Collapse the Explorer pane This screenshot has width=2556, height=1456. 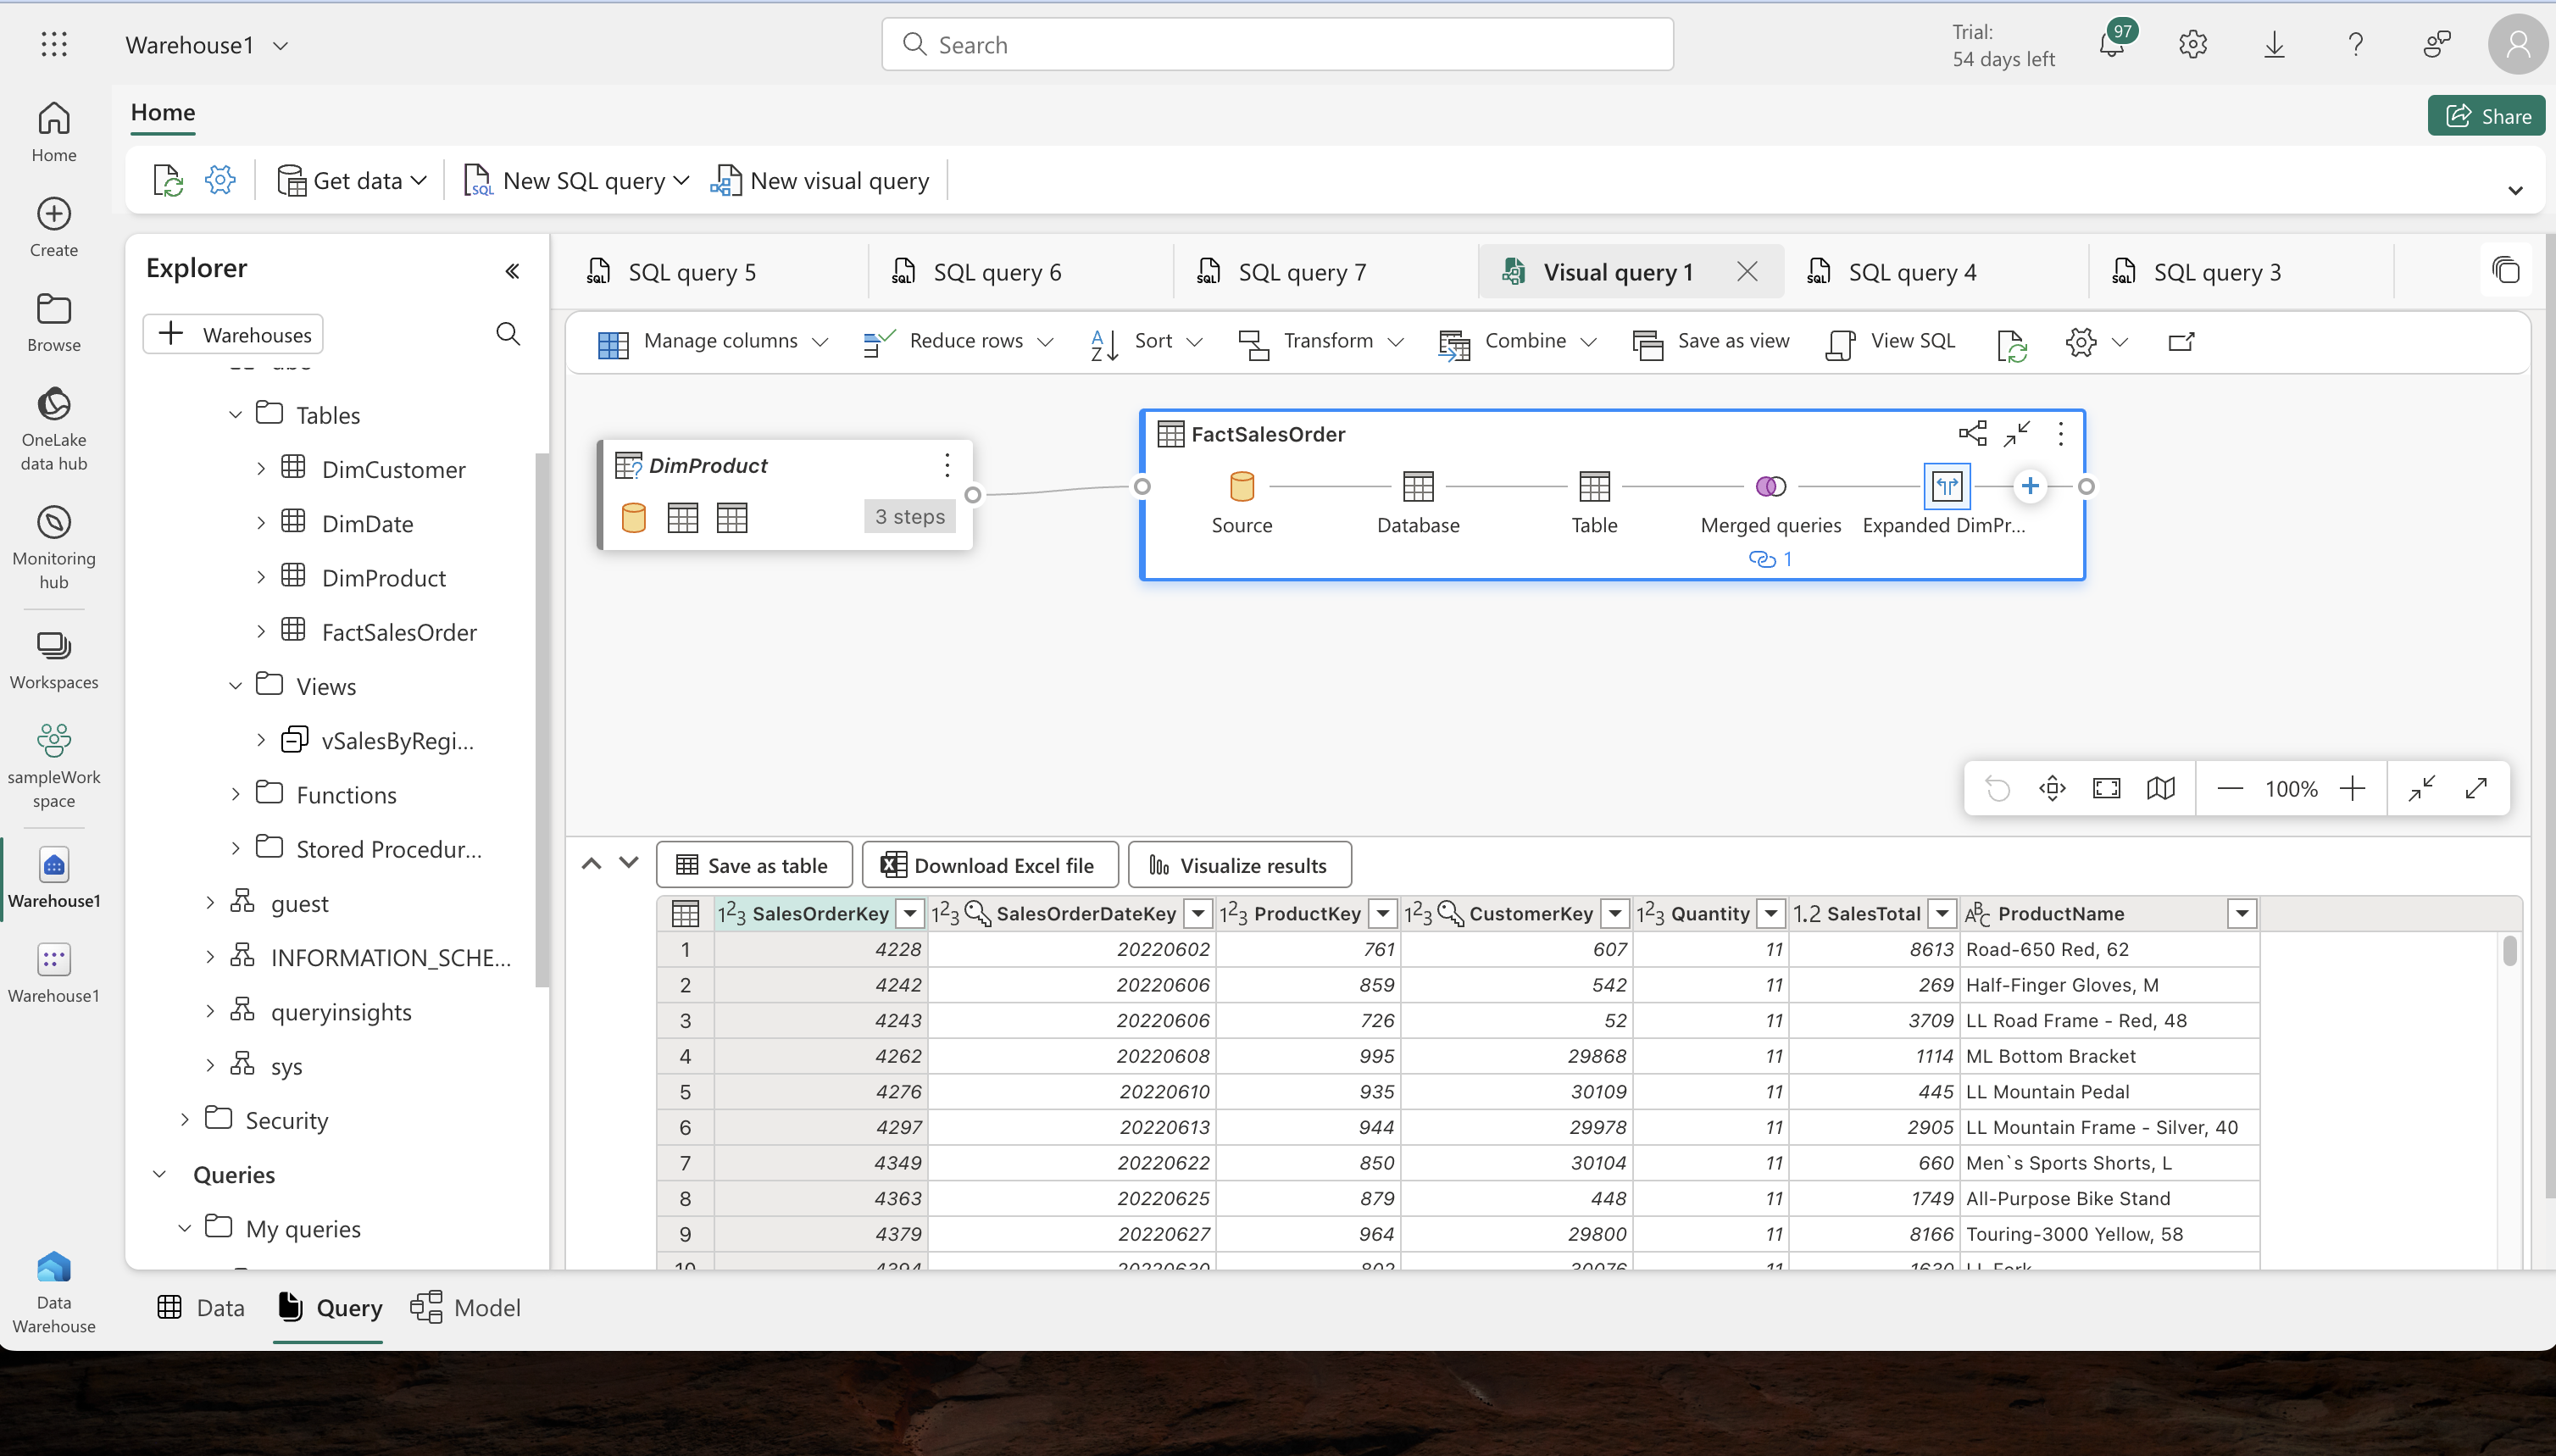(x=512, y=271)
